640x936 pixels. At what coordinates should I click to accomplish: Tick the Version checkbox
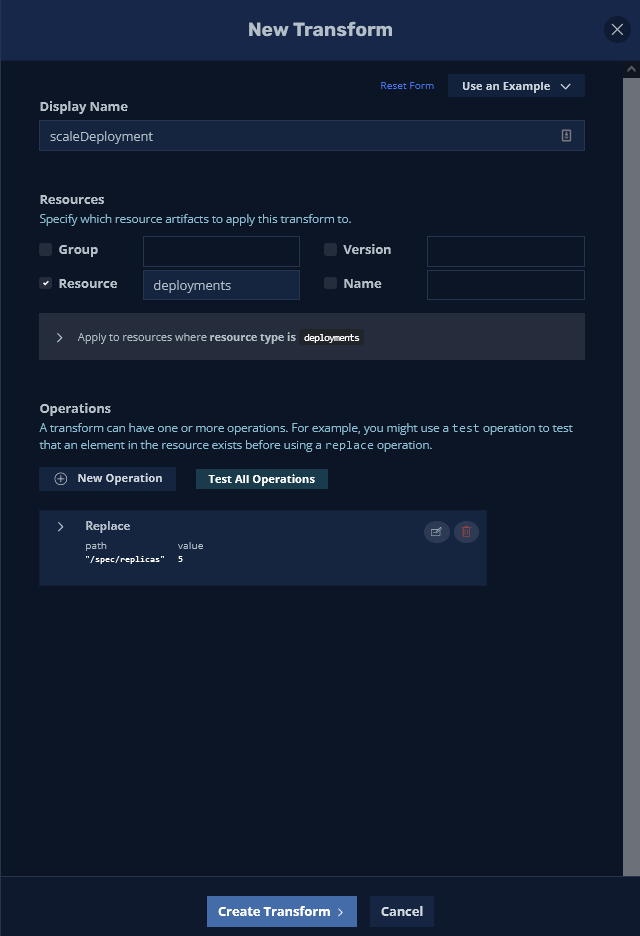[x=330, y=250]
